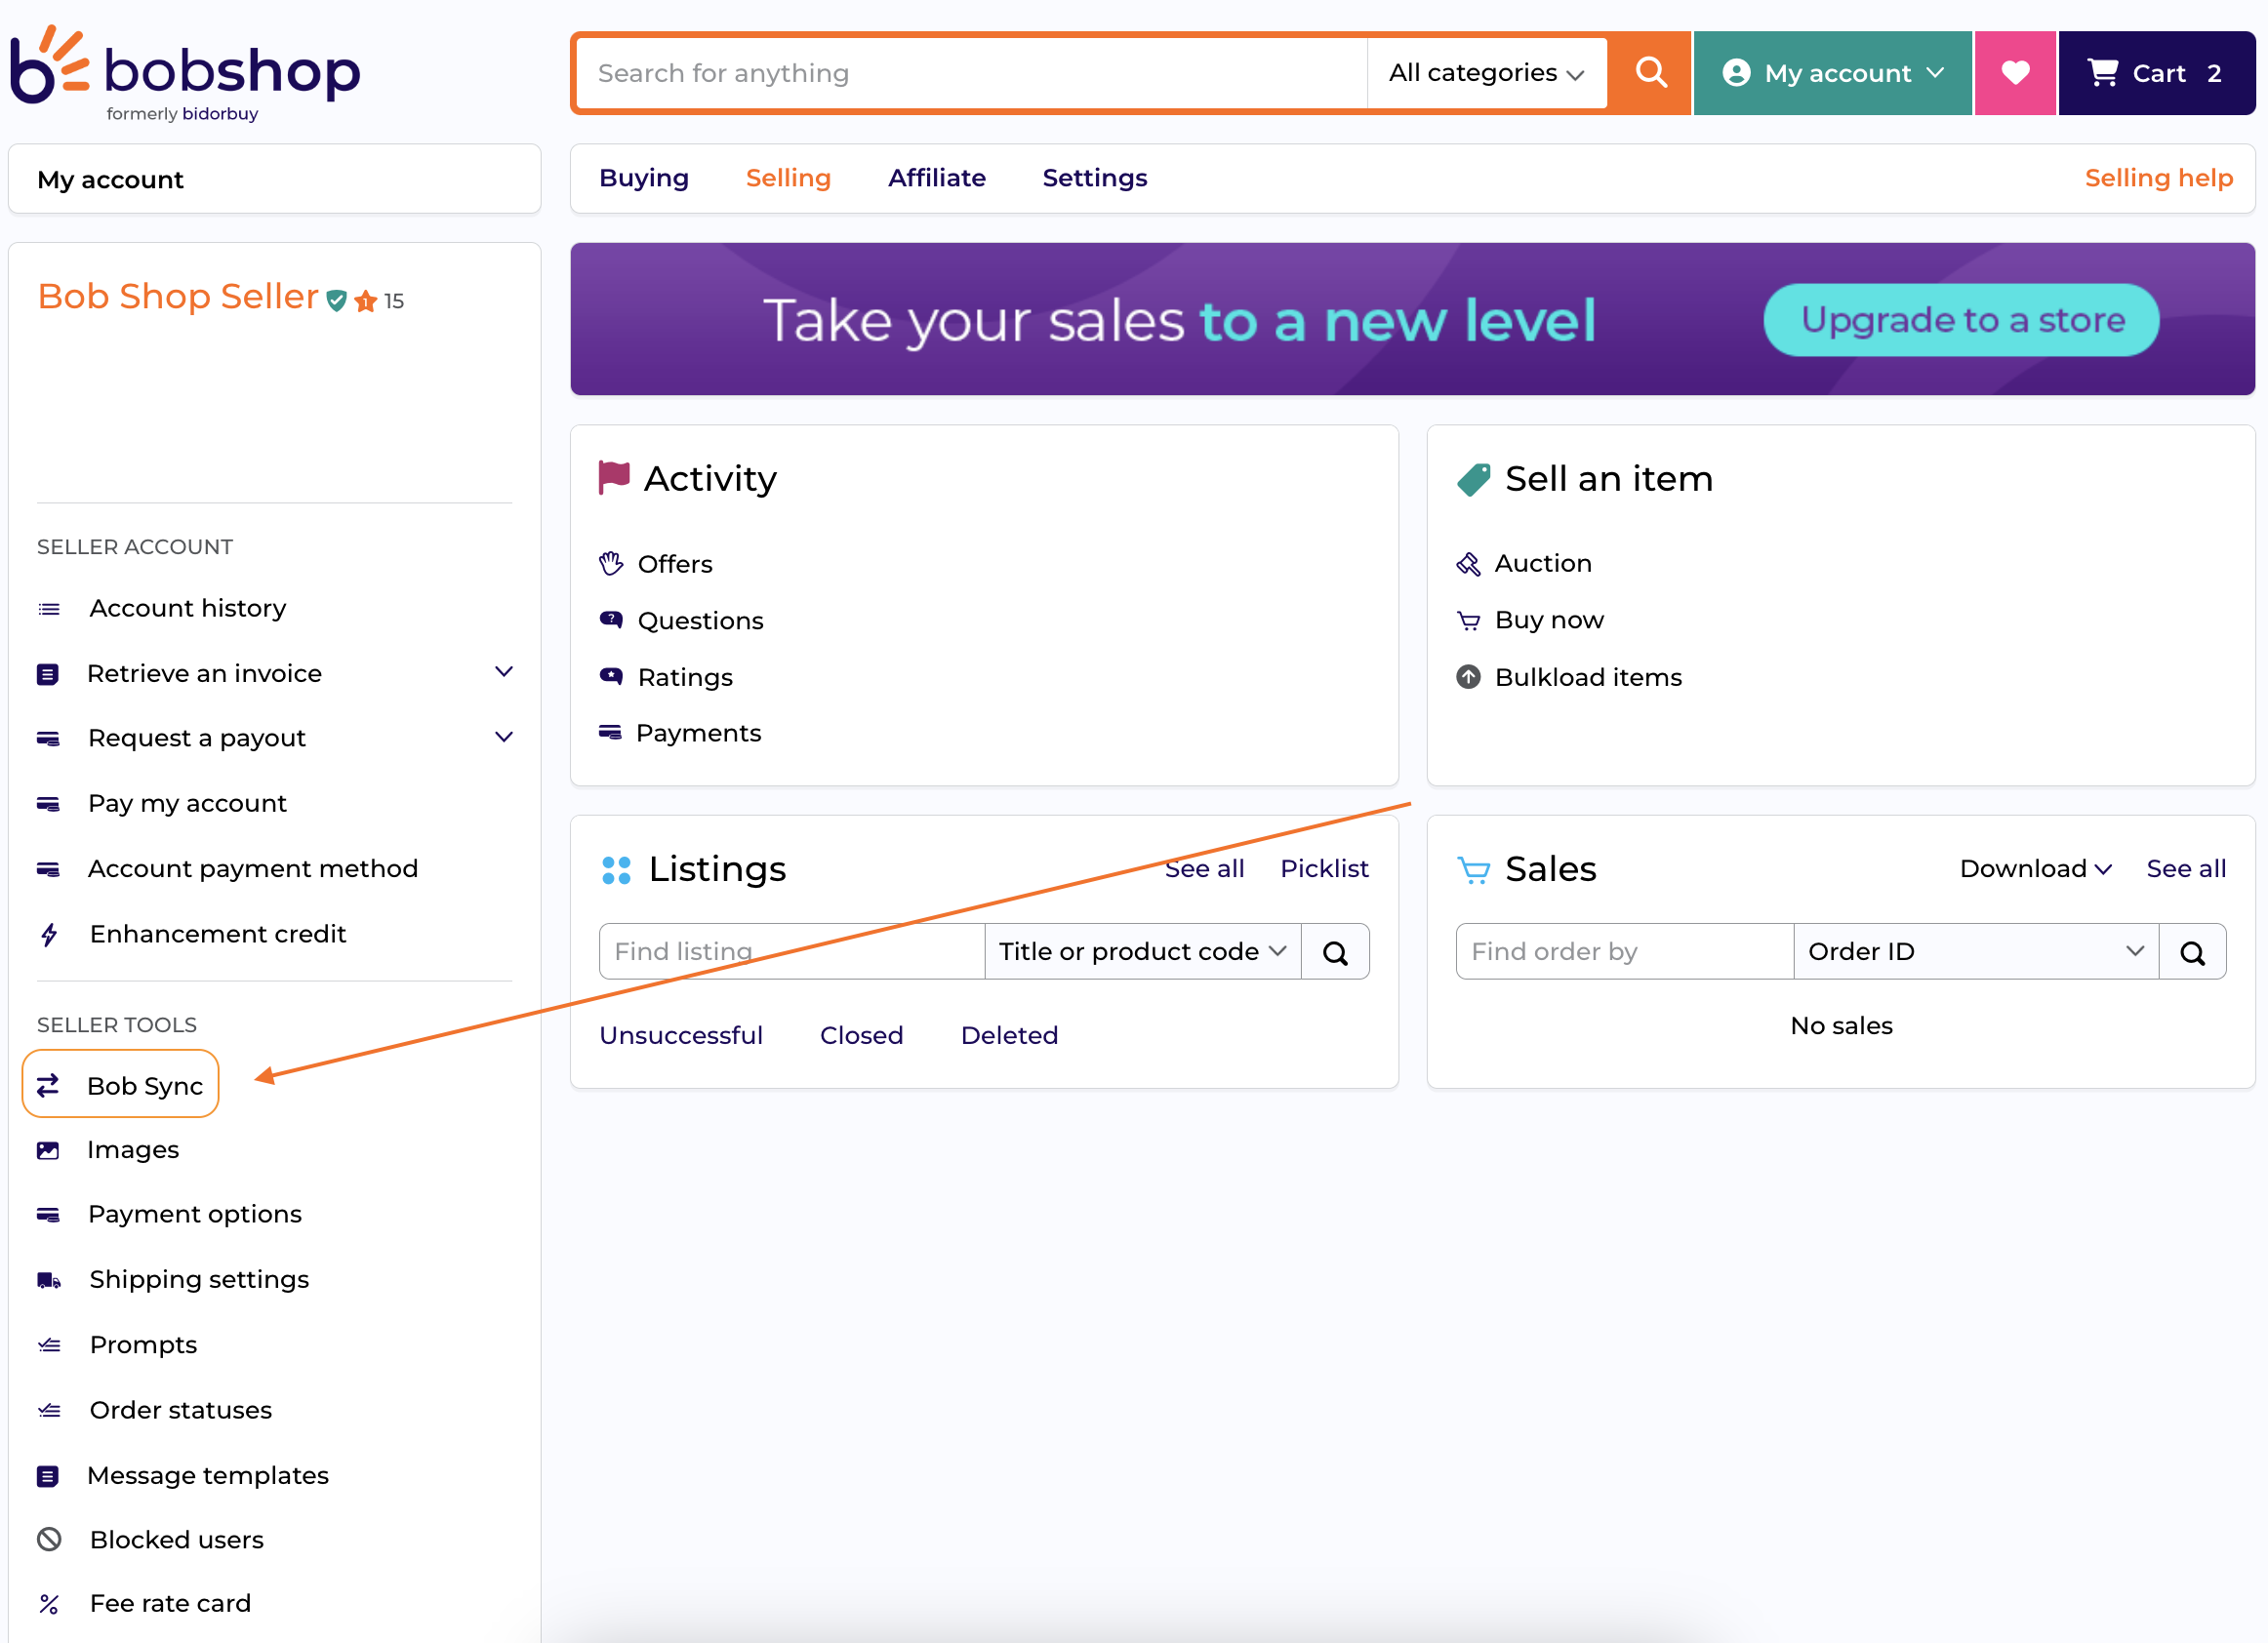Switch to the Selling tab

[x=788, y=178]
